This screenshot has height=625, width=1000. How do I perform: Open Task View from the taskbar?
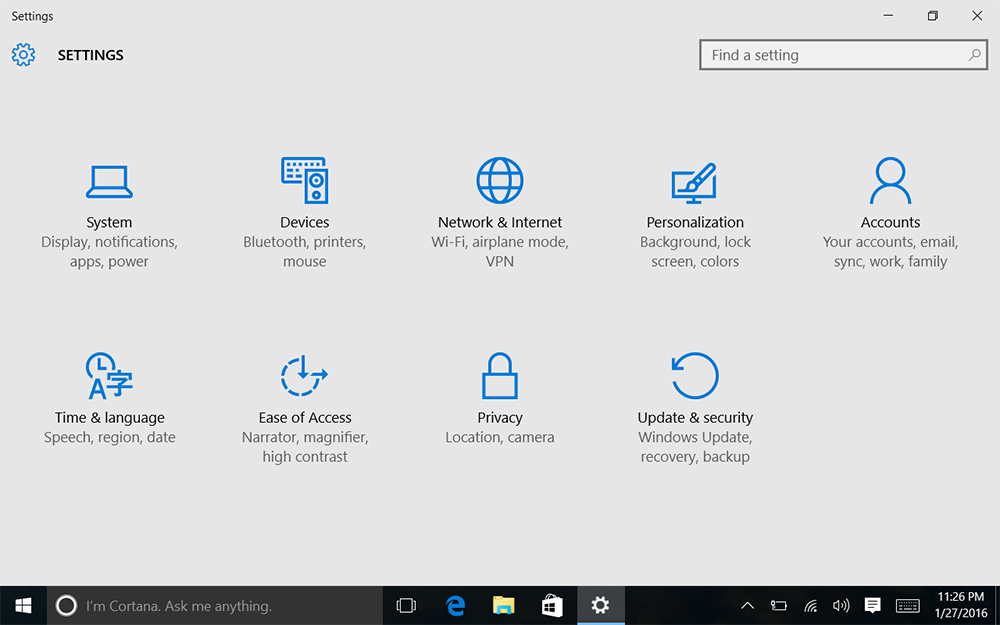point(406,605)
